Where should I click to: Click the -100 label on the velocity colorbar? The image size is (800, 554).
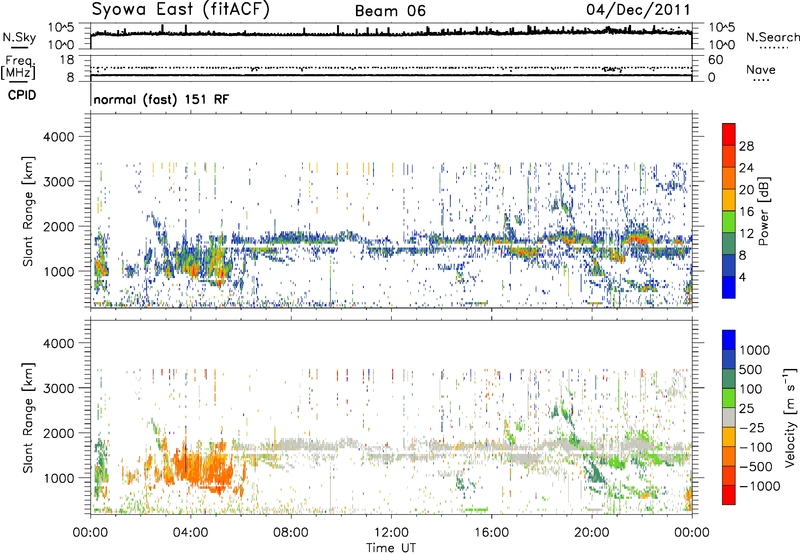756,447
